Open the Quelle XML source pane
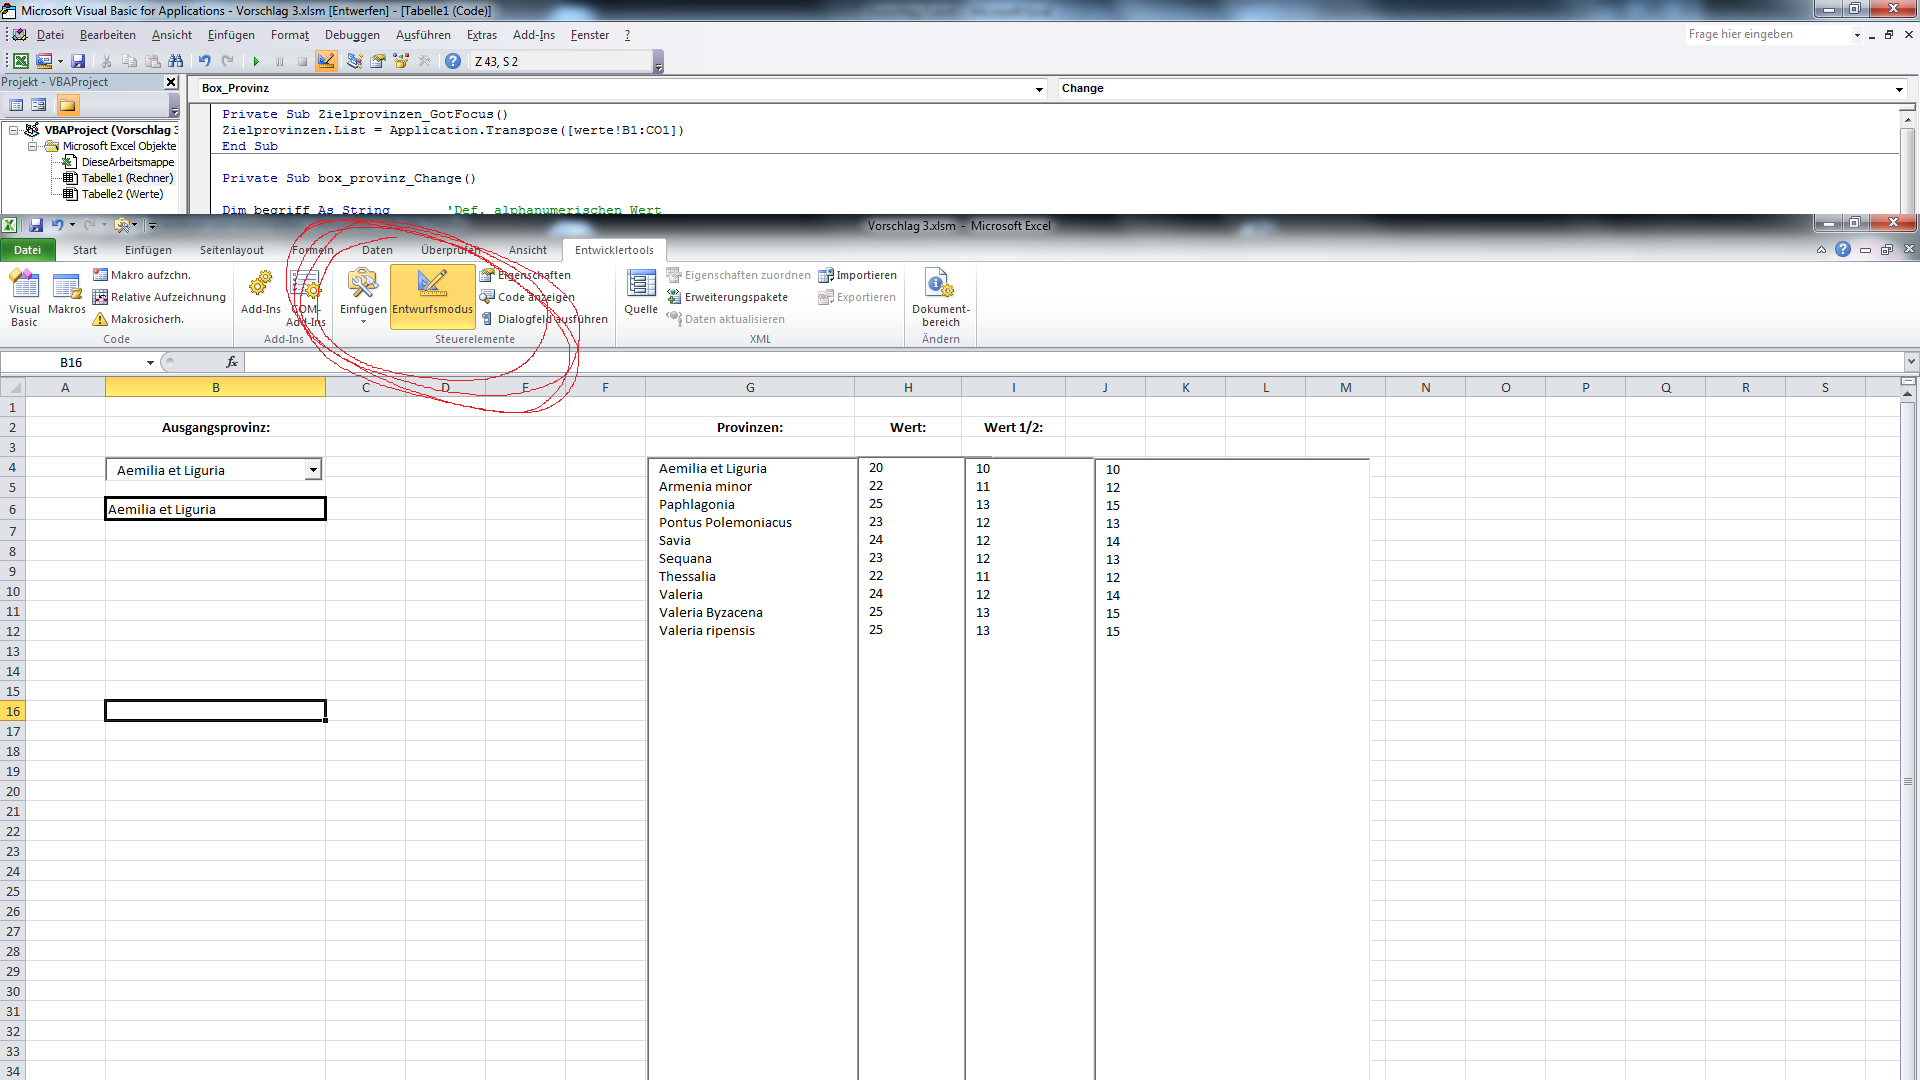Viewport: 1920px width, 1080px height. [x=641, y=293]
